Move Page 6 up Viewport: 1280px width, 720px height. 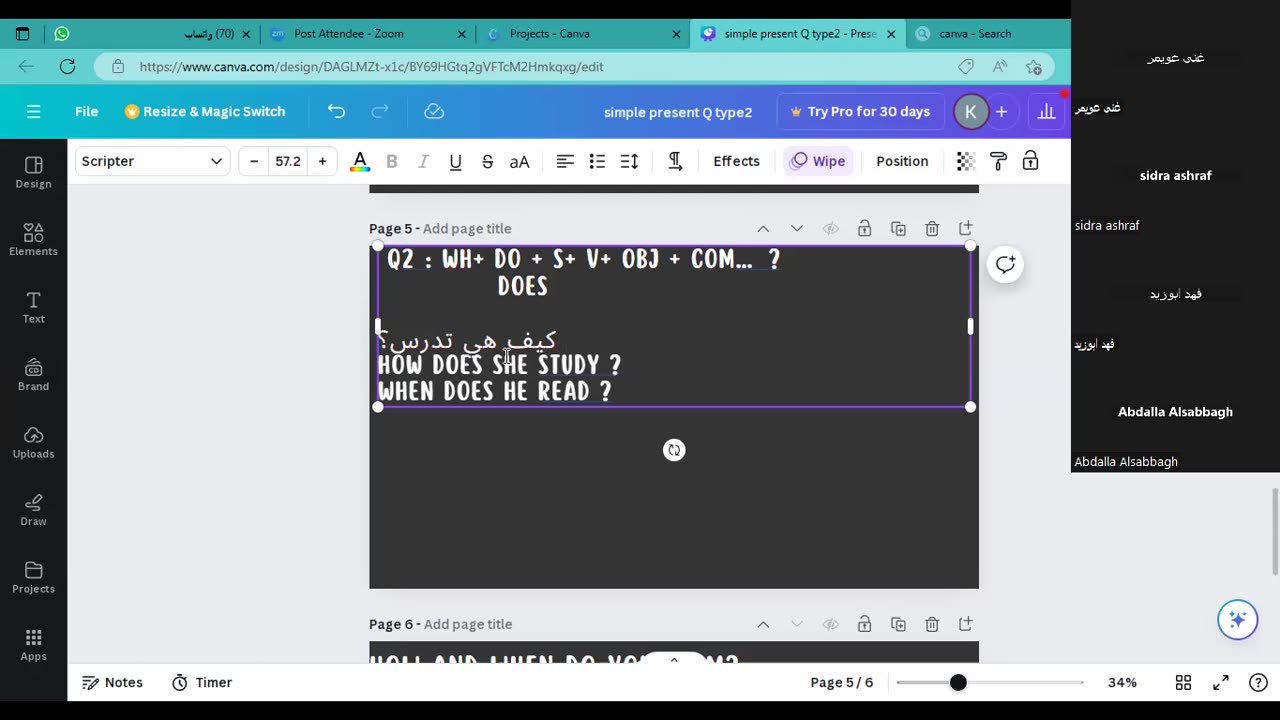763,624
